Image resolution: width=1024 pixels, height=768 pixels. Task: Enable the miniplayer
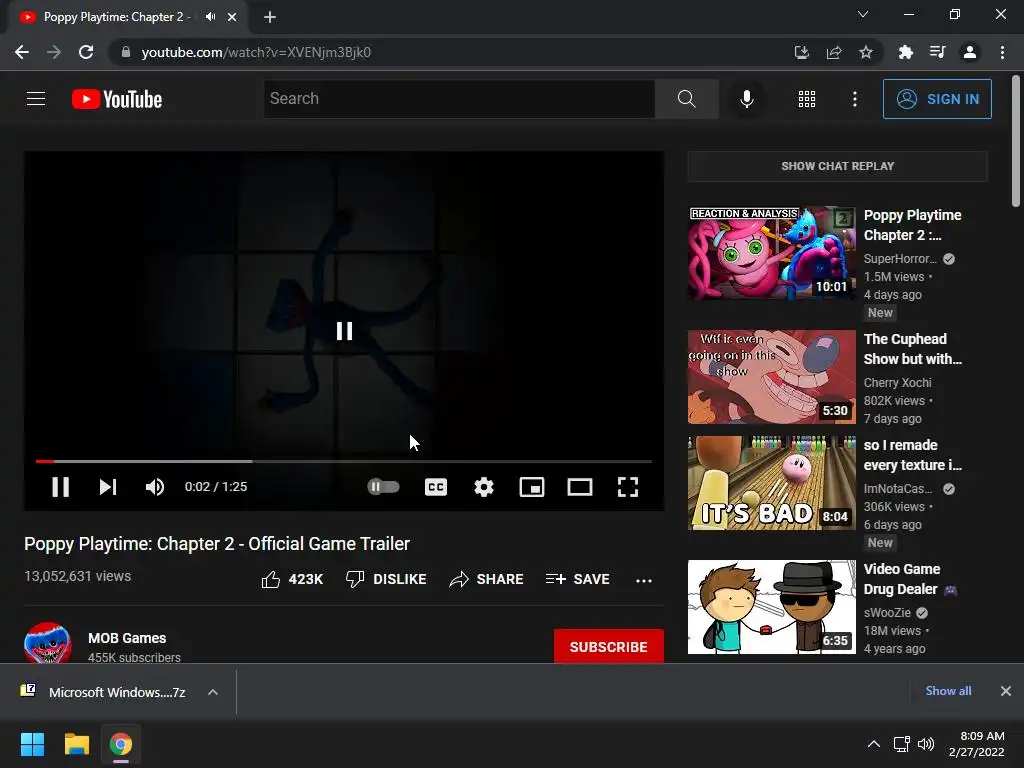(x=532, y=487)
